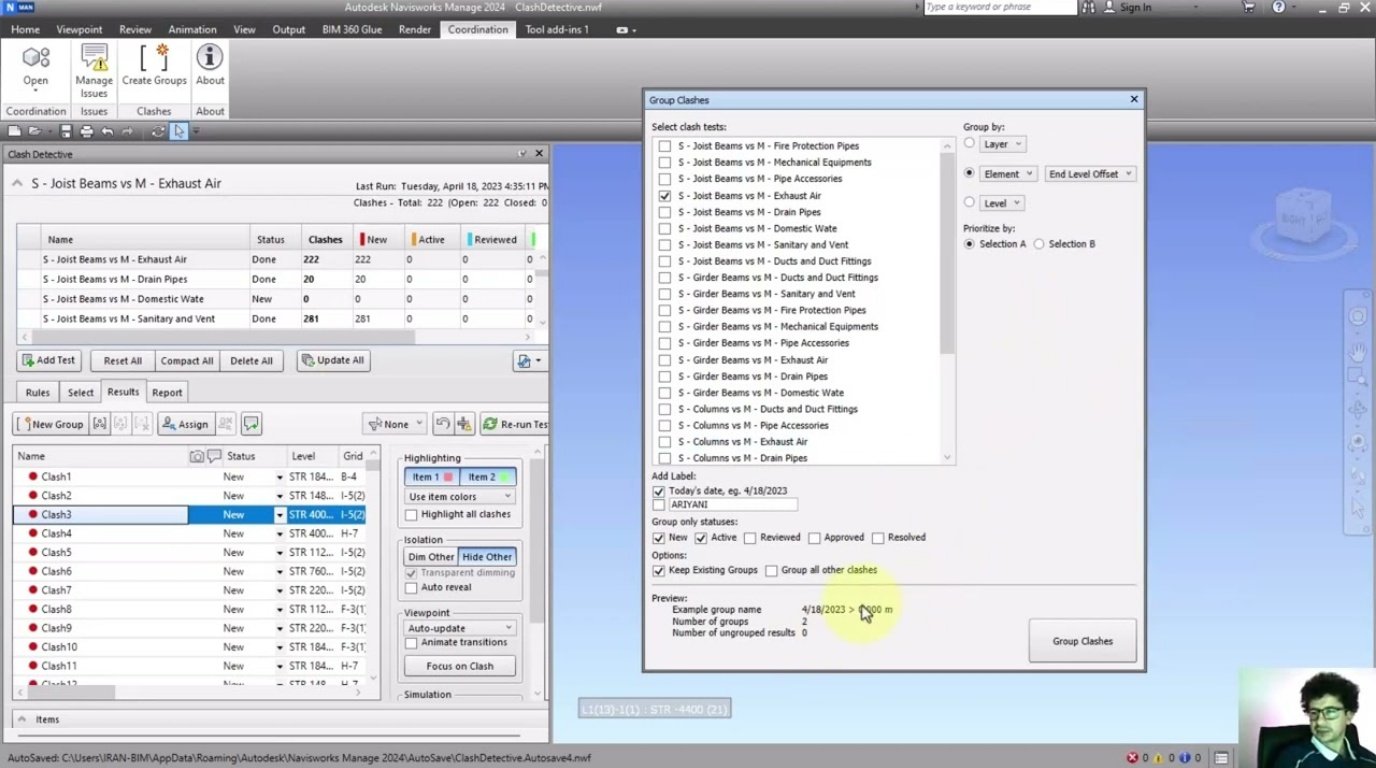Uncheck the Today's date label checkbox
Viewport: 1376px width, 768px height.
tap(658, 491)
